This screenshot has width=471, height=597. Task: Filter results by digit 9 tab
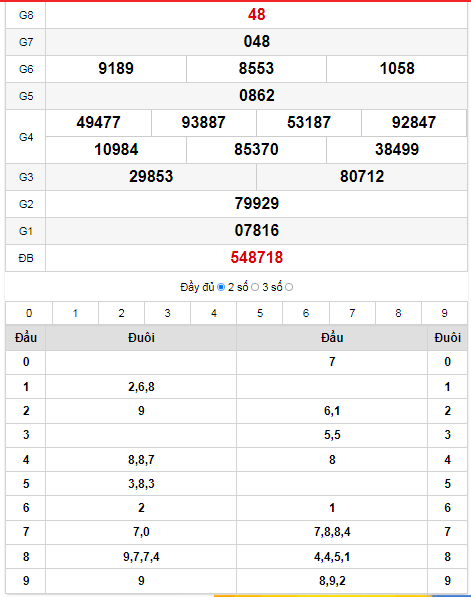[x=444, y=313]
